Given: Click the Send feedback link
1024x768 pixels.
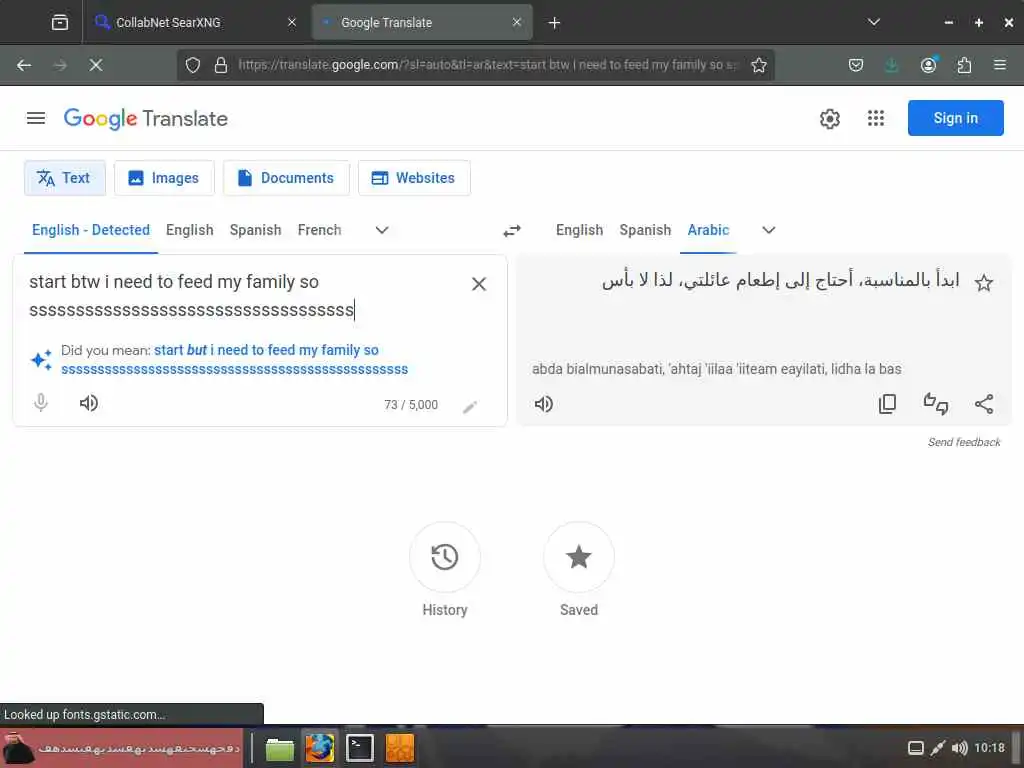Looking at the screenshot, I should (964, 442).
